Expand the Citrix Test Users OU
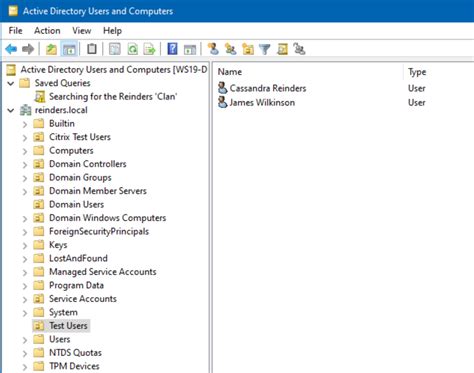This screenshot has height=373, width=474. [x=25, y=137]
